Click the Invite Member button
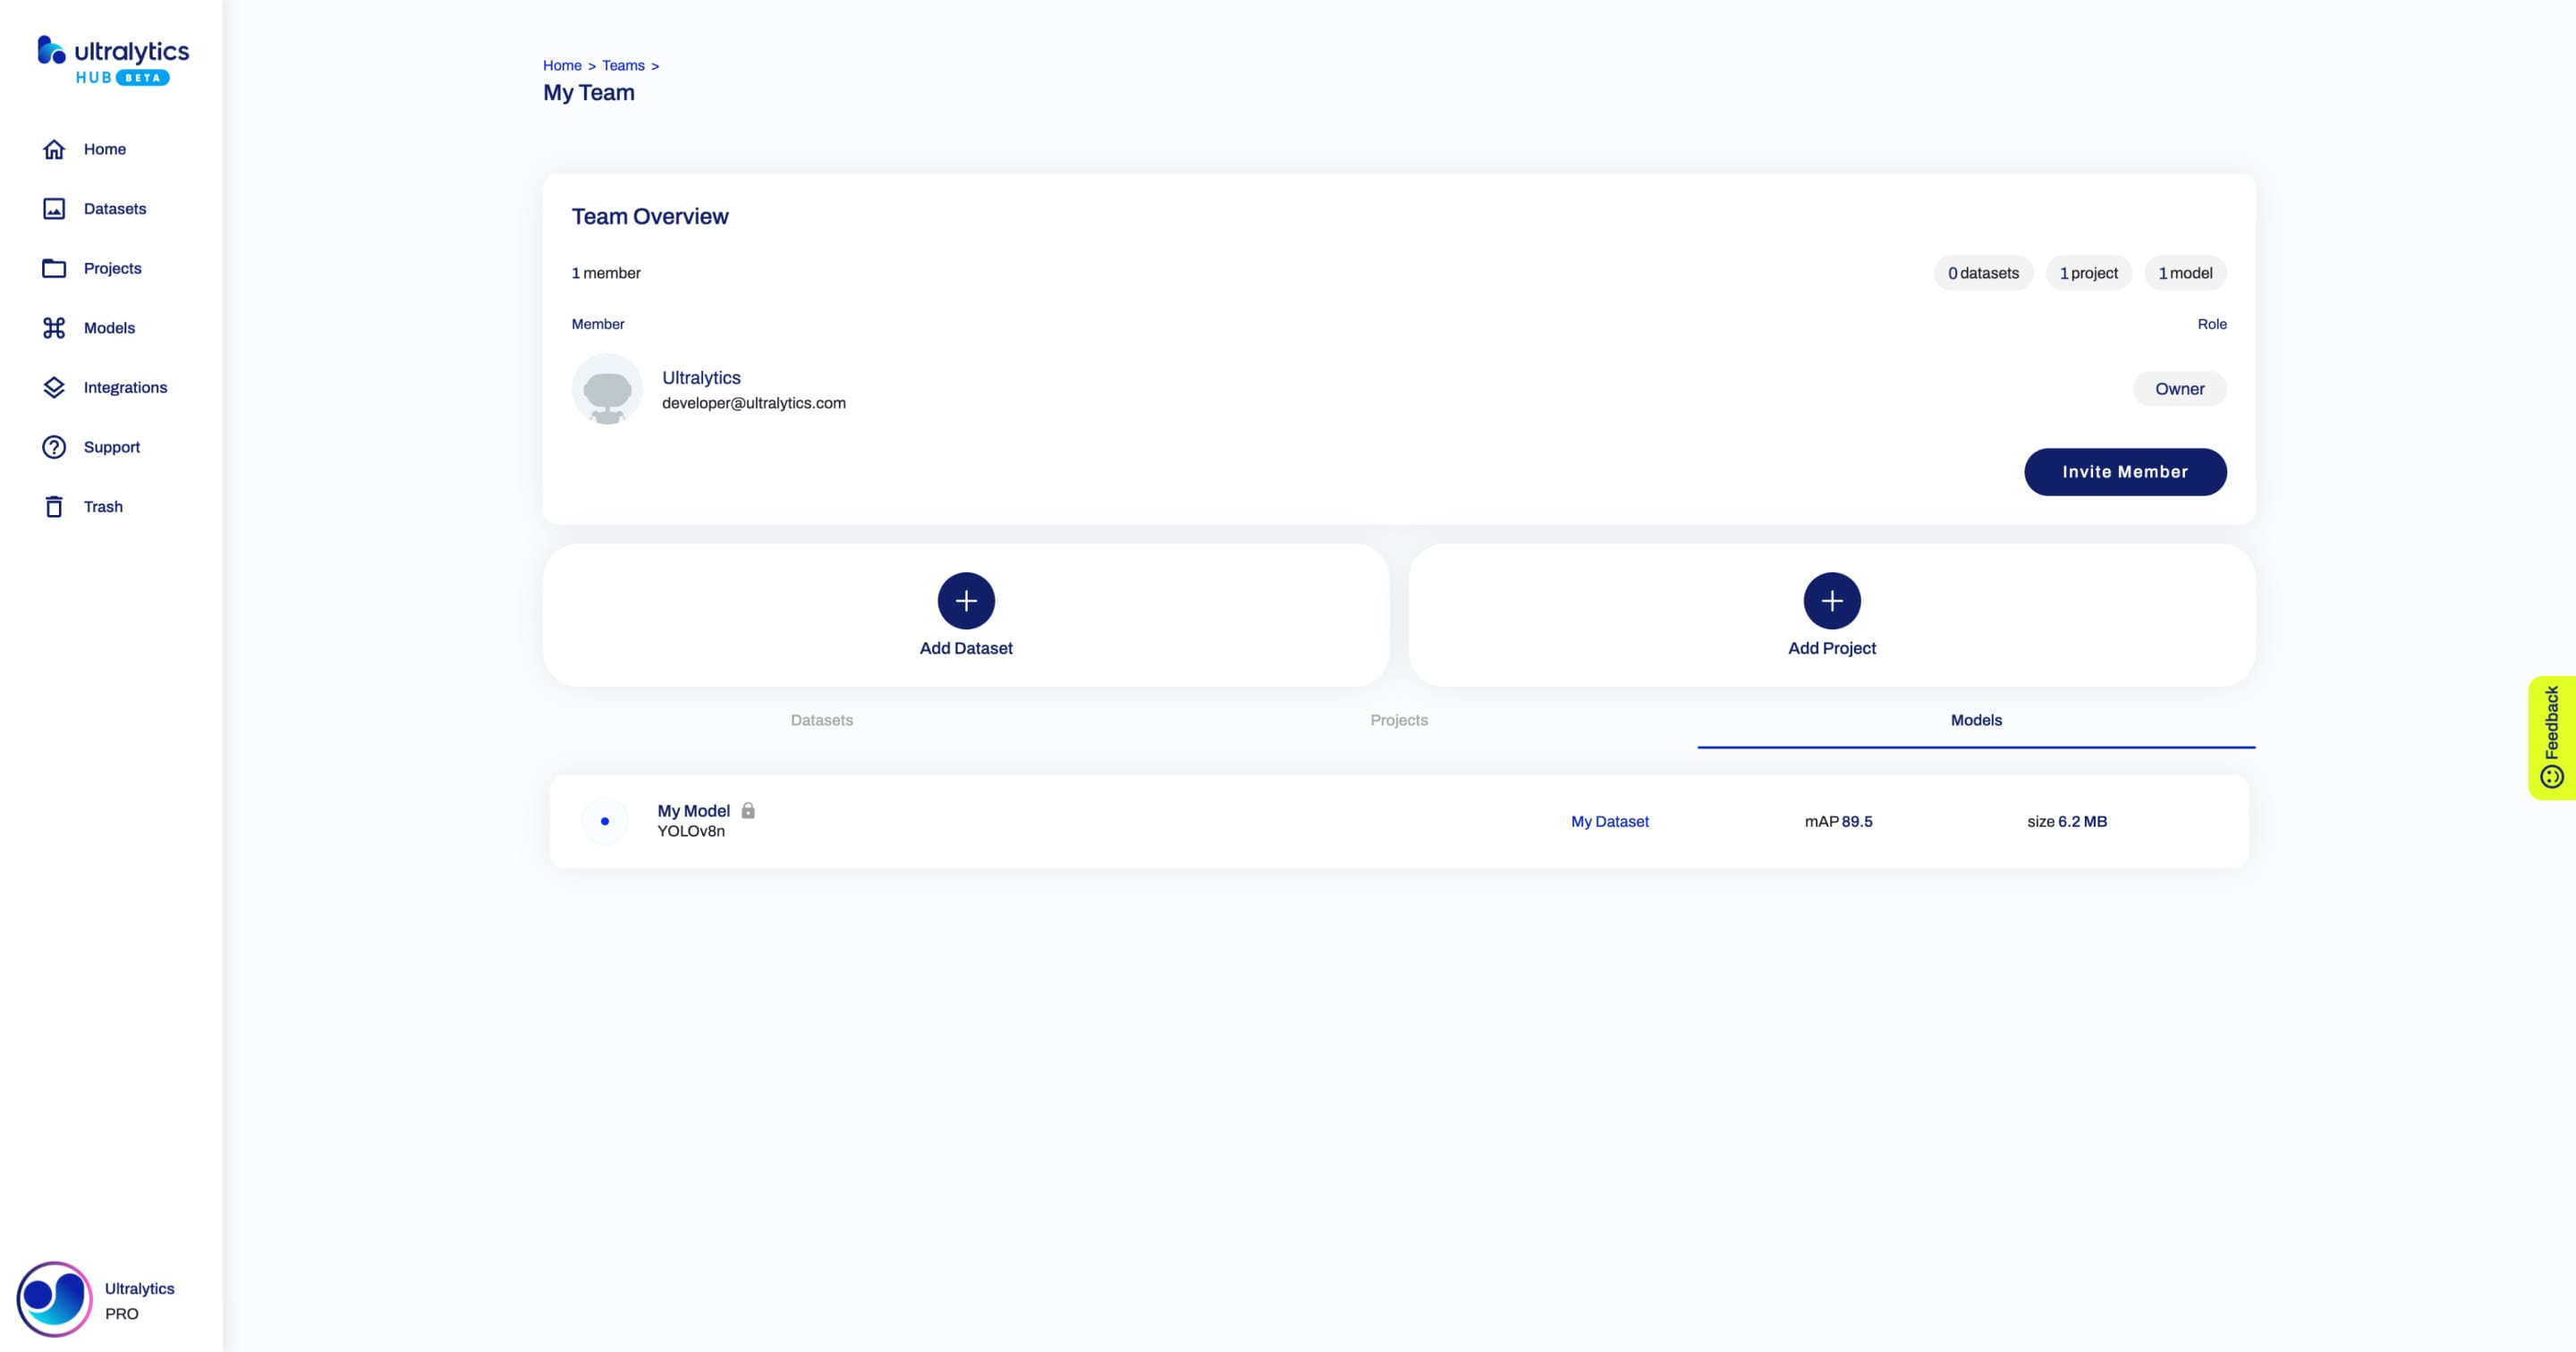The width and height of the screenshot is (2576, 1352). (2124, 471)
